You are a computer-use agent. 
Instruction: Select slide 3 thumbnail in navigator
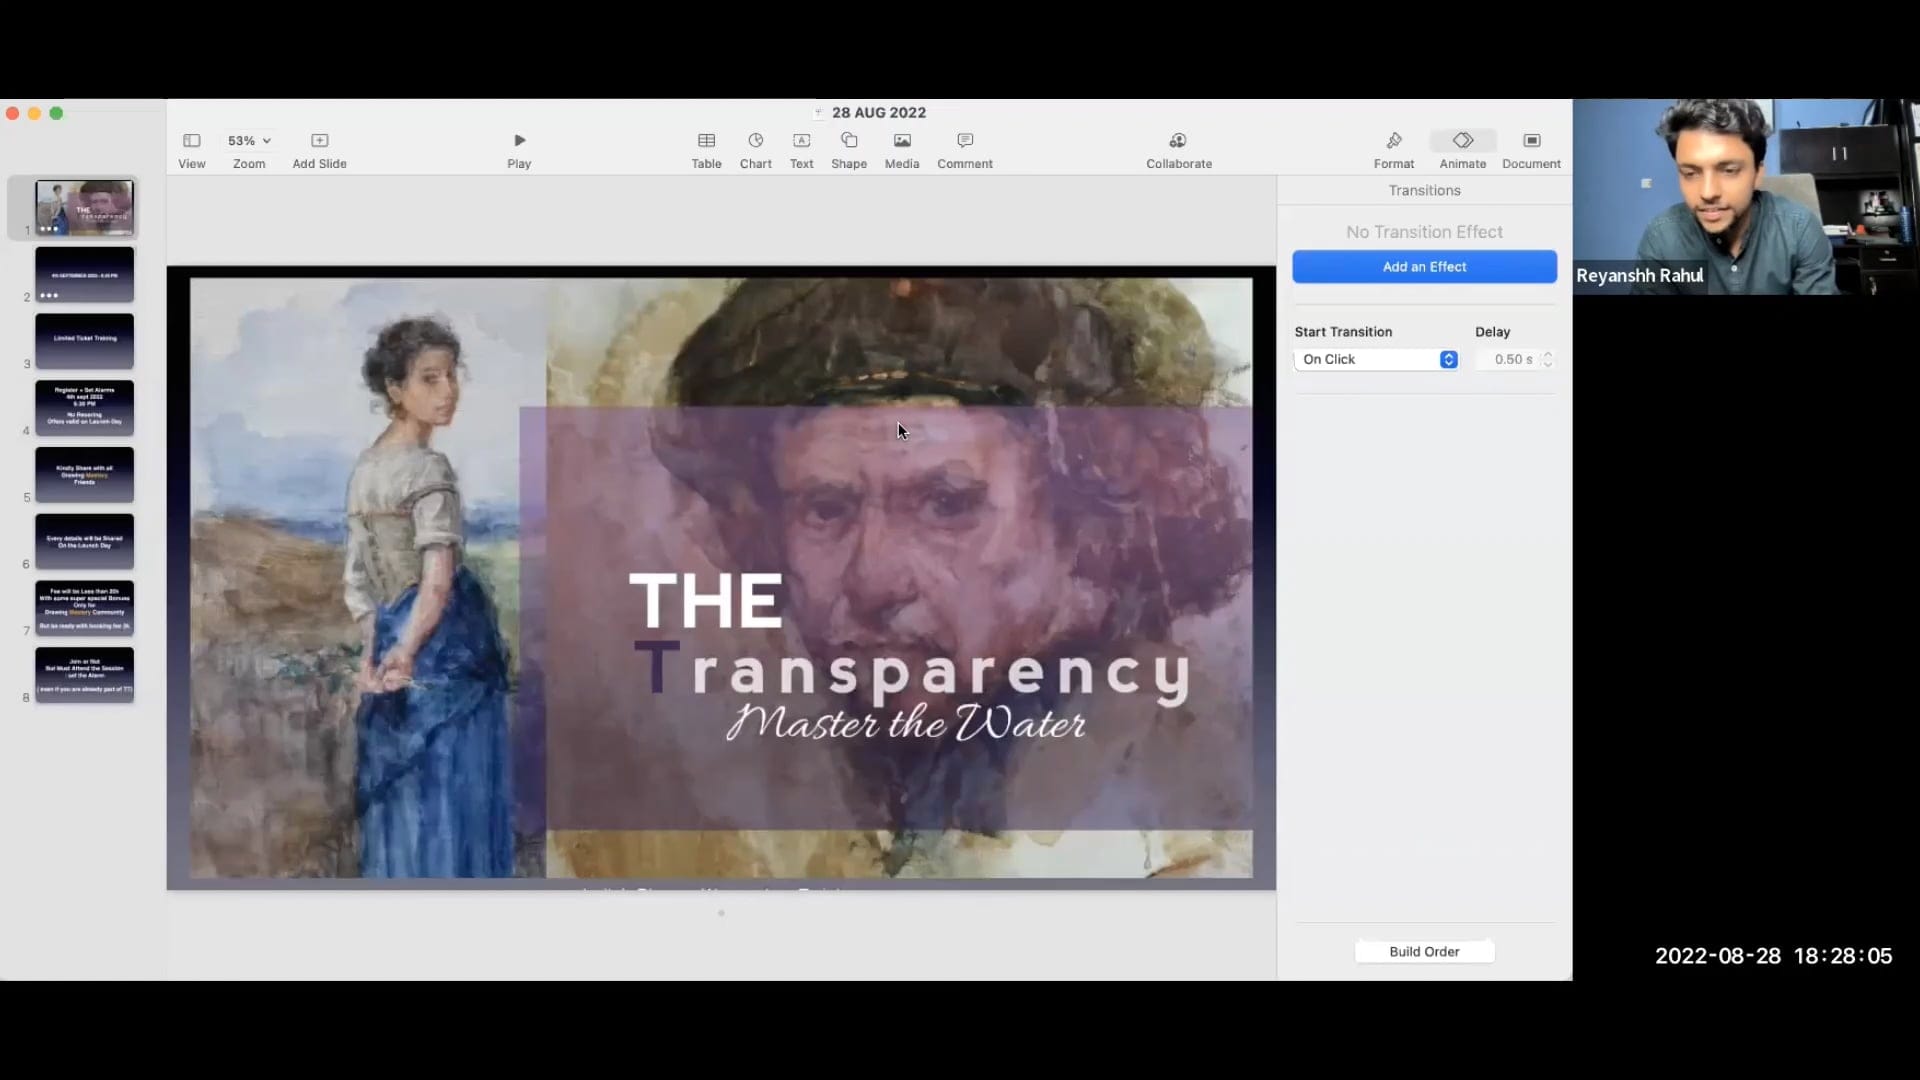click(x=85, y=341)
